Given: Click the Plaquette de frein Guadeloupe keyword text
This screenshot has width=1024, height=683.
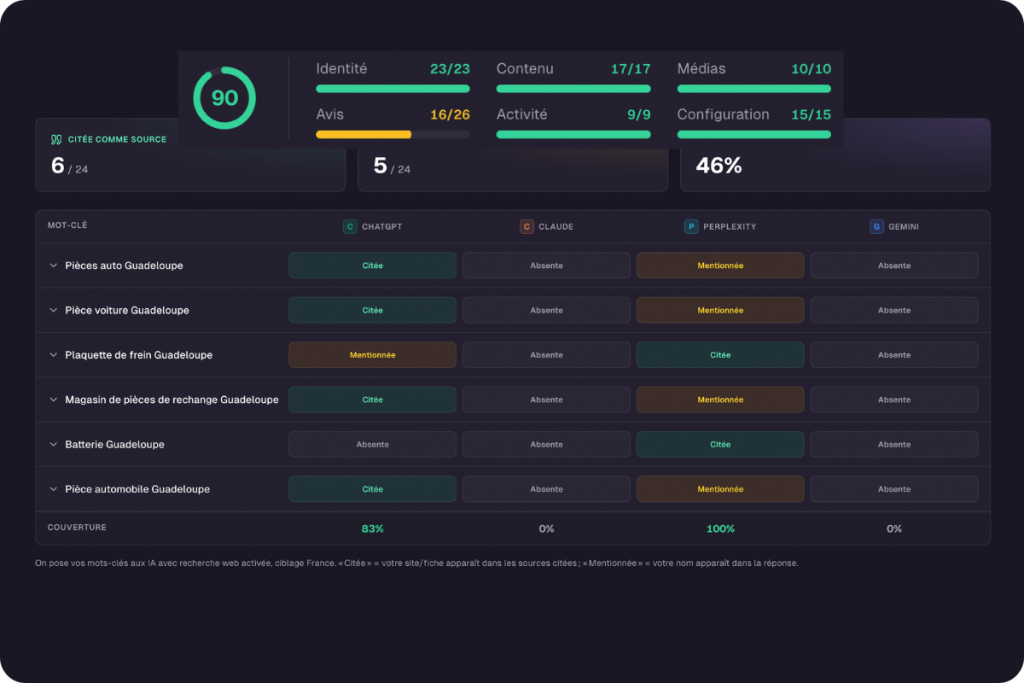Looking at the screenshot, I should pyautogui.click(x=138, y=355).
